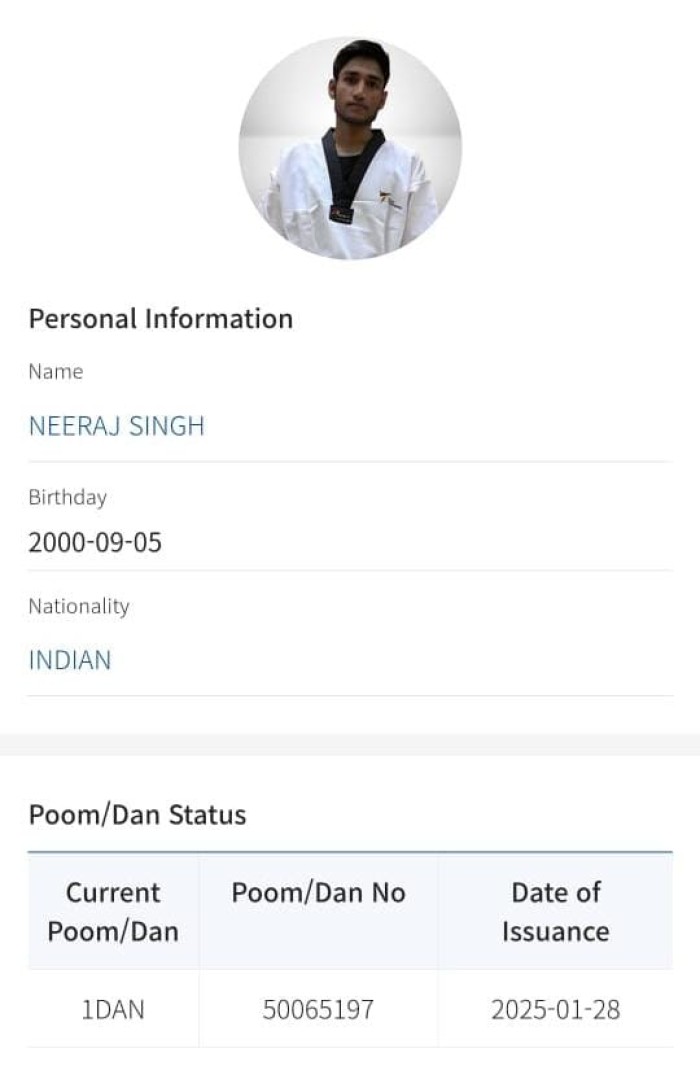Click the small logo on the white uniform
Viewport: 700px width, 1079px height.
[x=387, y=199]
